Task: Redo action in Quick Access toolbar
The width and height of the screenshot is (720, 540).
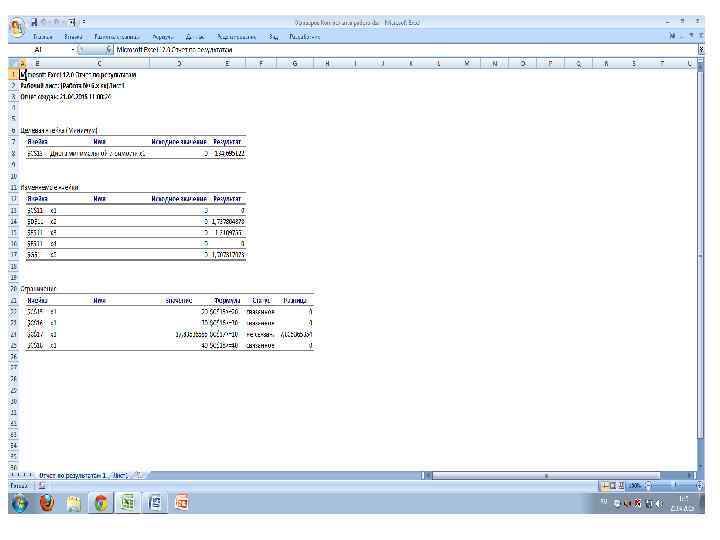Action: point(56,22)
